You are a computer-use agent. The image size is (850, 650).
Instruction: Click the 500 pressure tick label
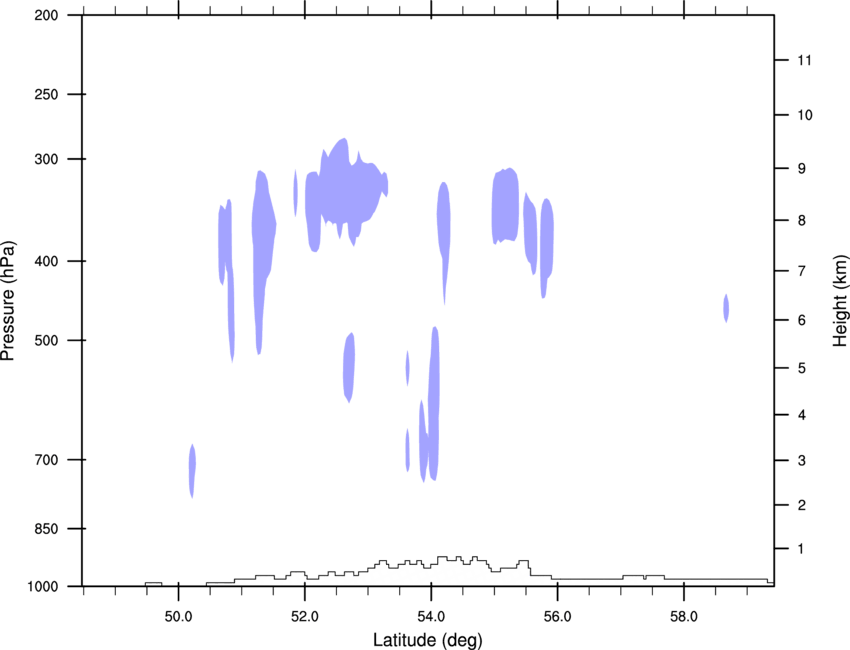coord(46,340)
